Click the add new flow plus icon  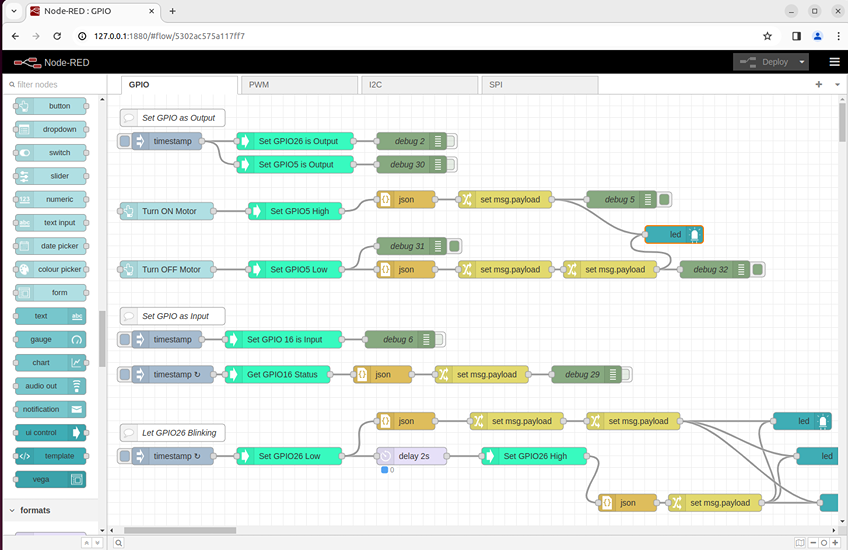pos(819,85)
